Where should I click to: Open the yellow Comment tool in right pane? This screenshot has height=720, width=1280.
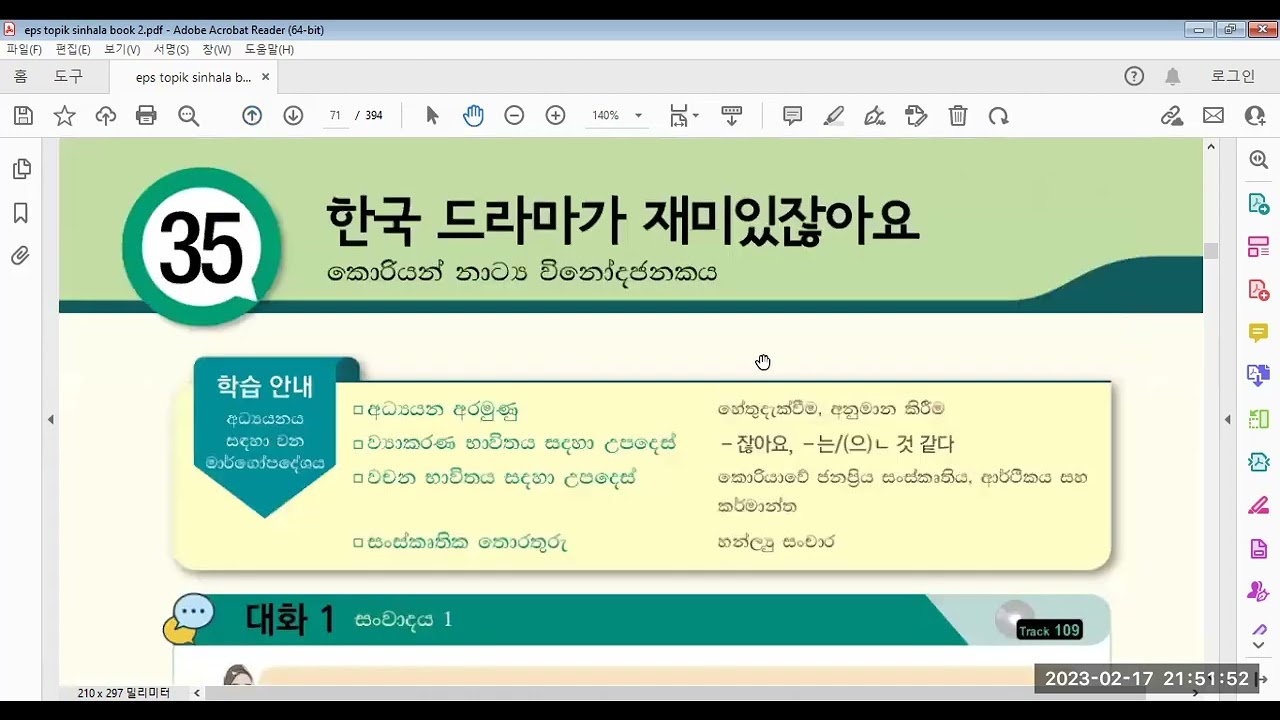point(1259,333)
